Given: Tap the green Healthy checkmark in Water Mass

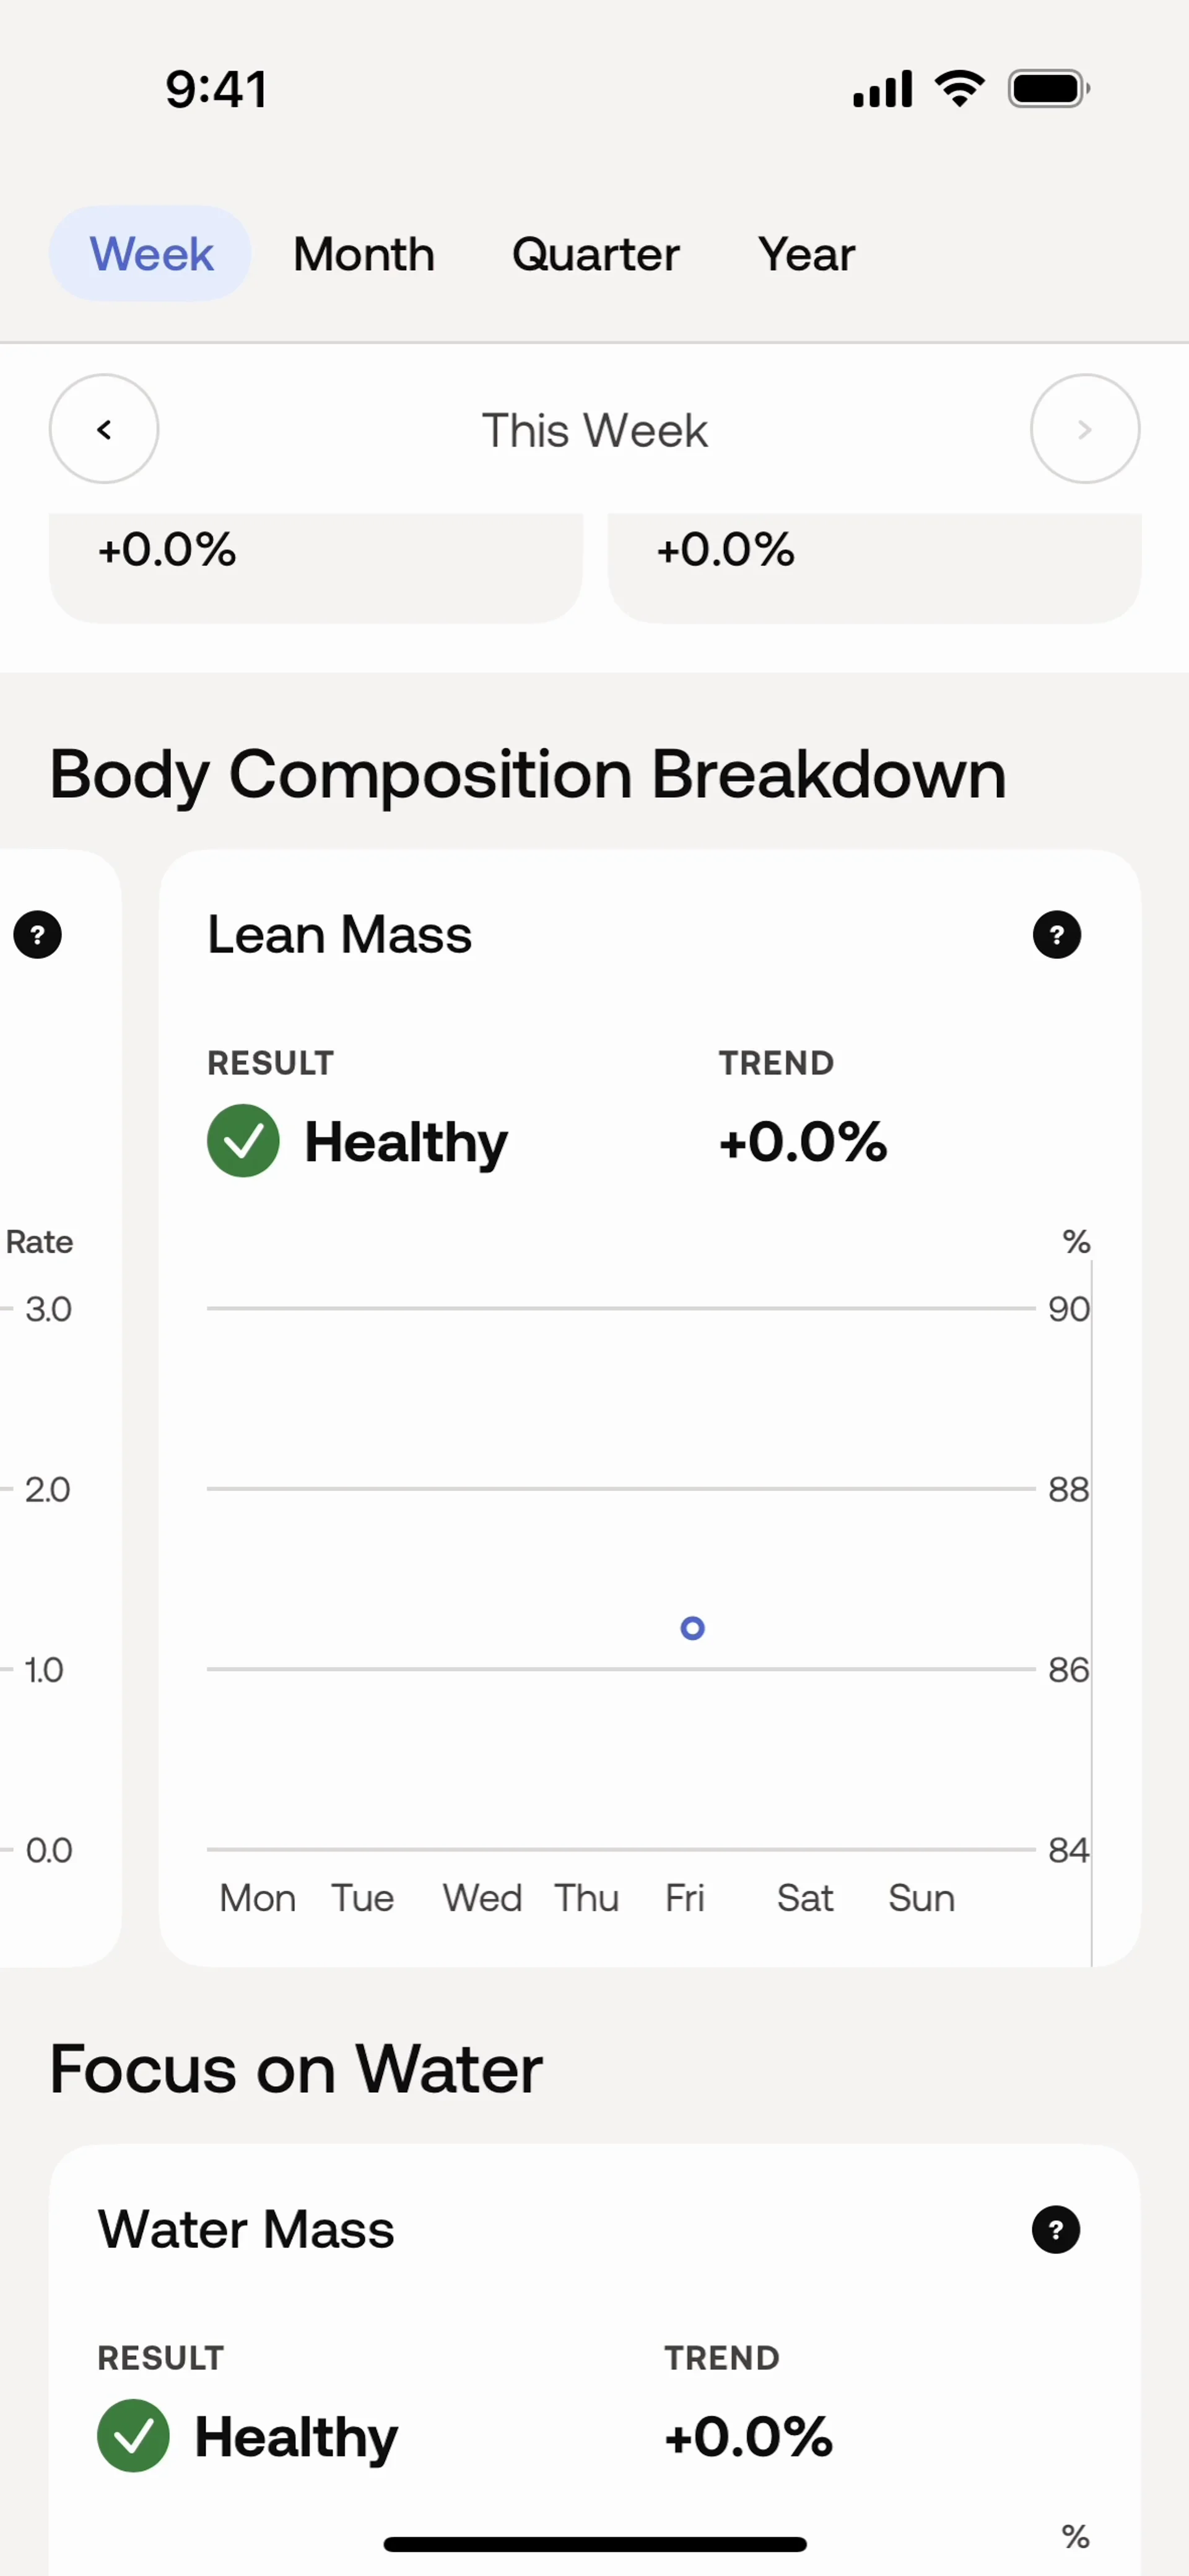Looking at the screenshot, I should [133, 2435].
